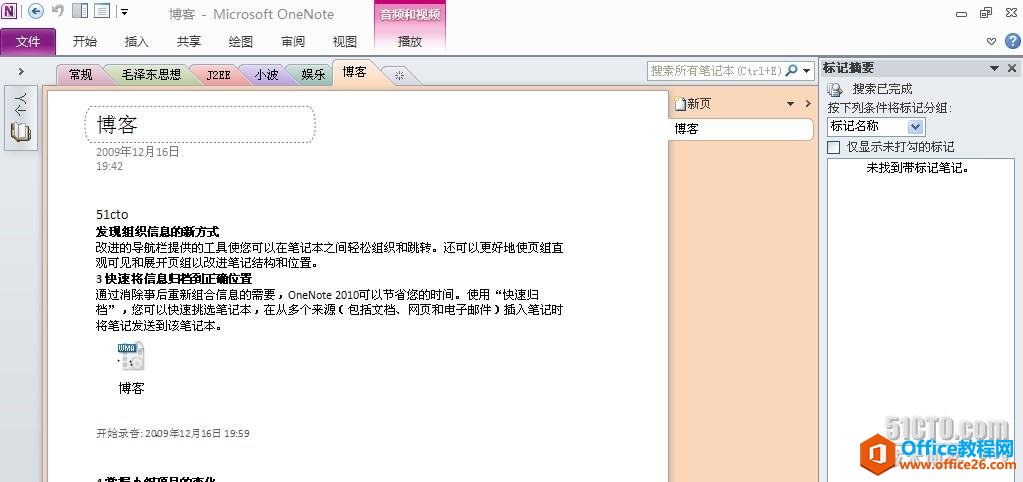Toggle the Dock to Desktop view icon

pyautogui.click(x=80, y=11)
